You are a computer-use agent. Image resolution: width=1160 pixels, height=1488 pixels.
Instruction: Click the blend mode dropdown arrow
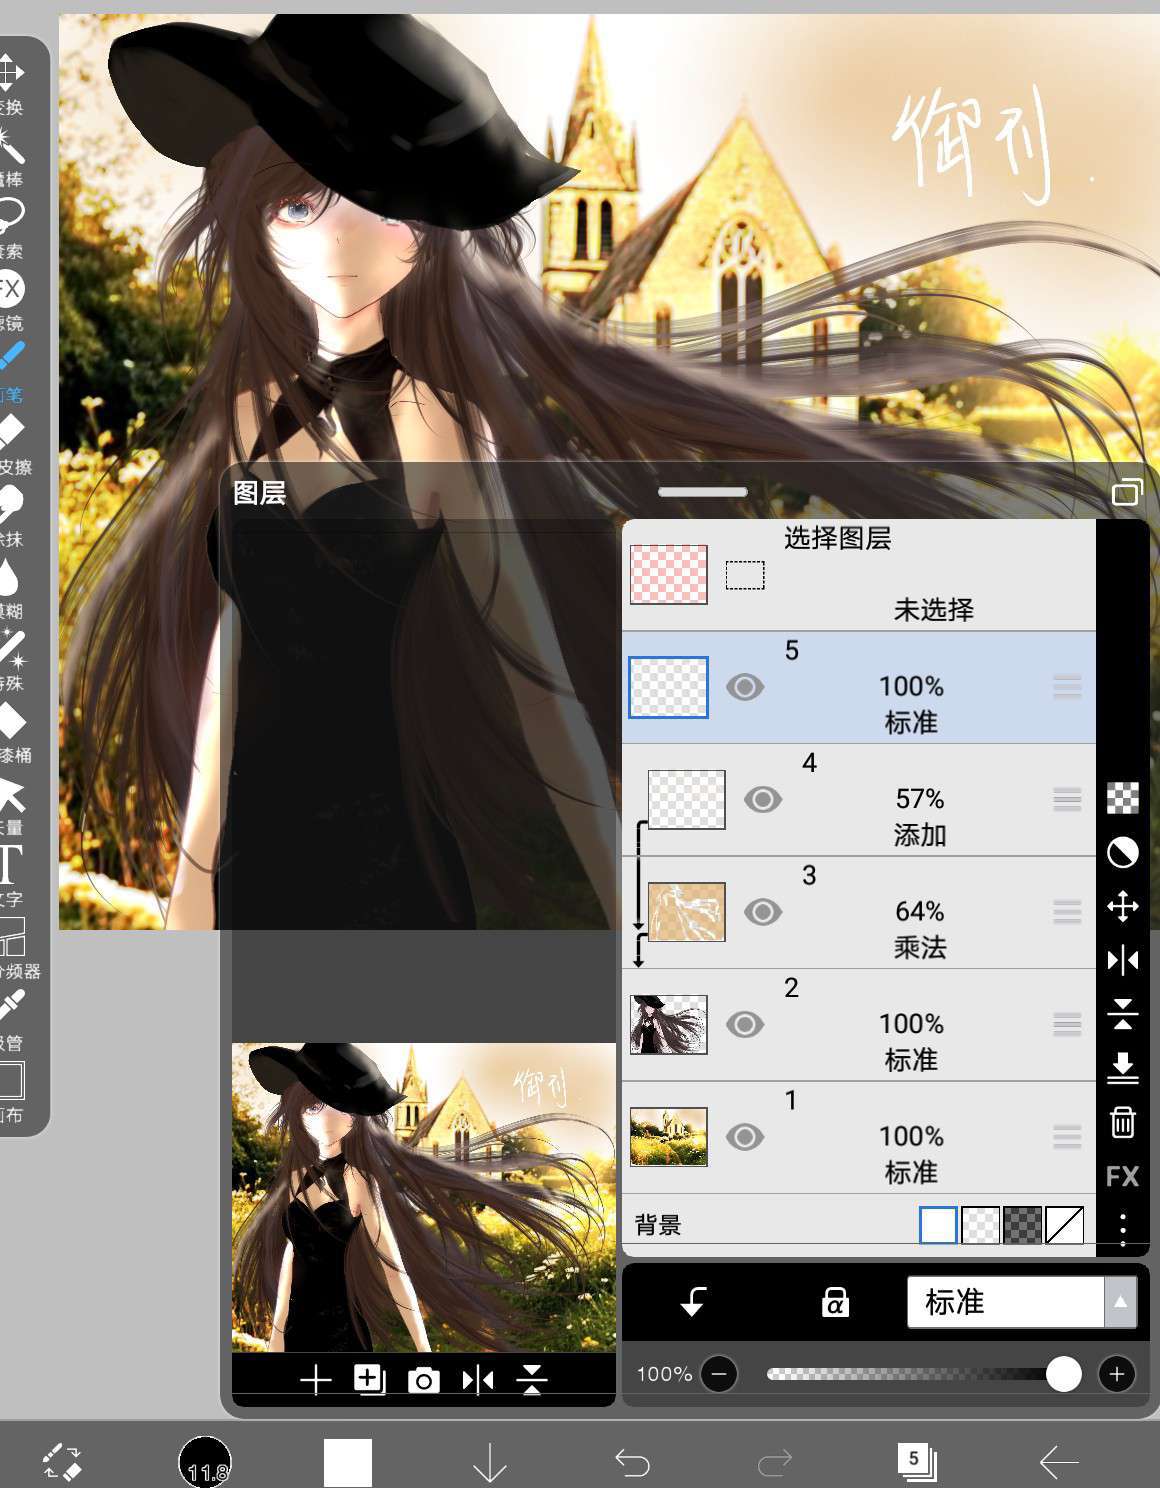tap(1120, 1302)
